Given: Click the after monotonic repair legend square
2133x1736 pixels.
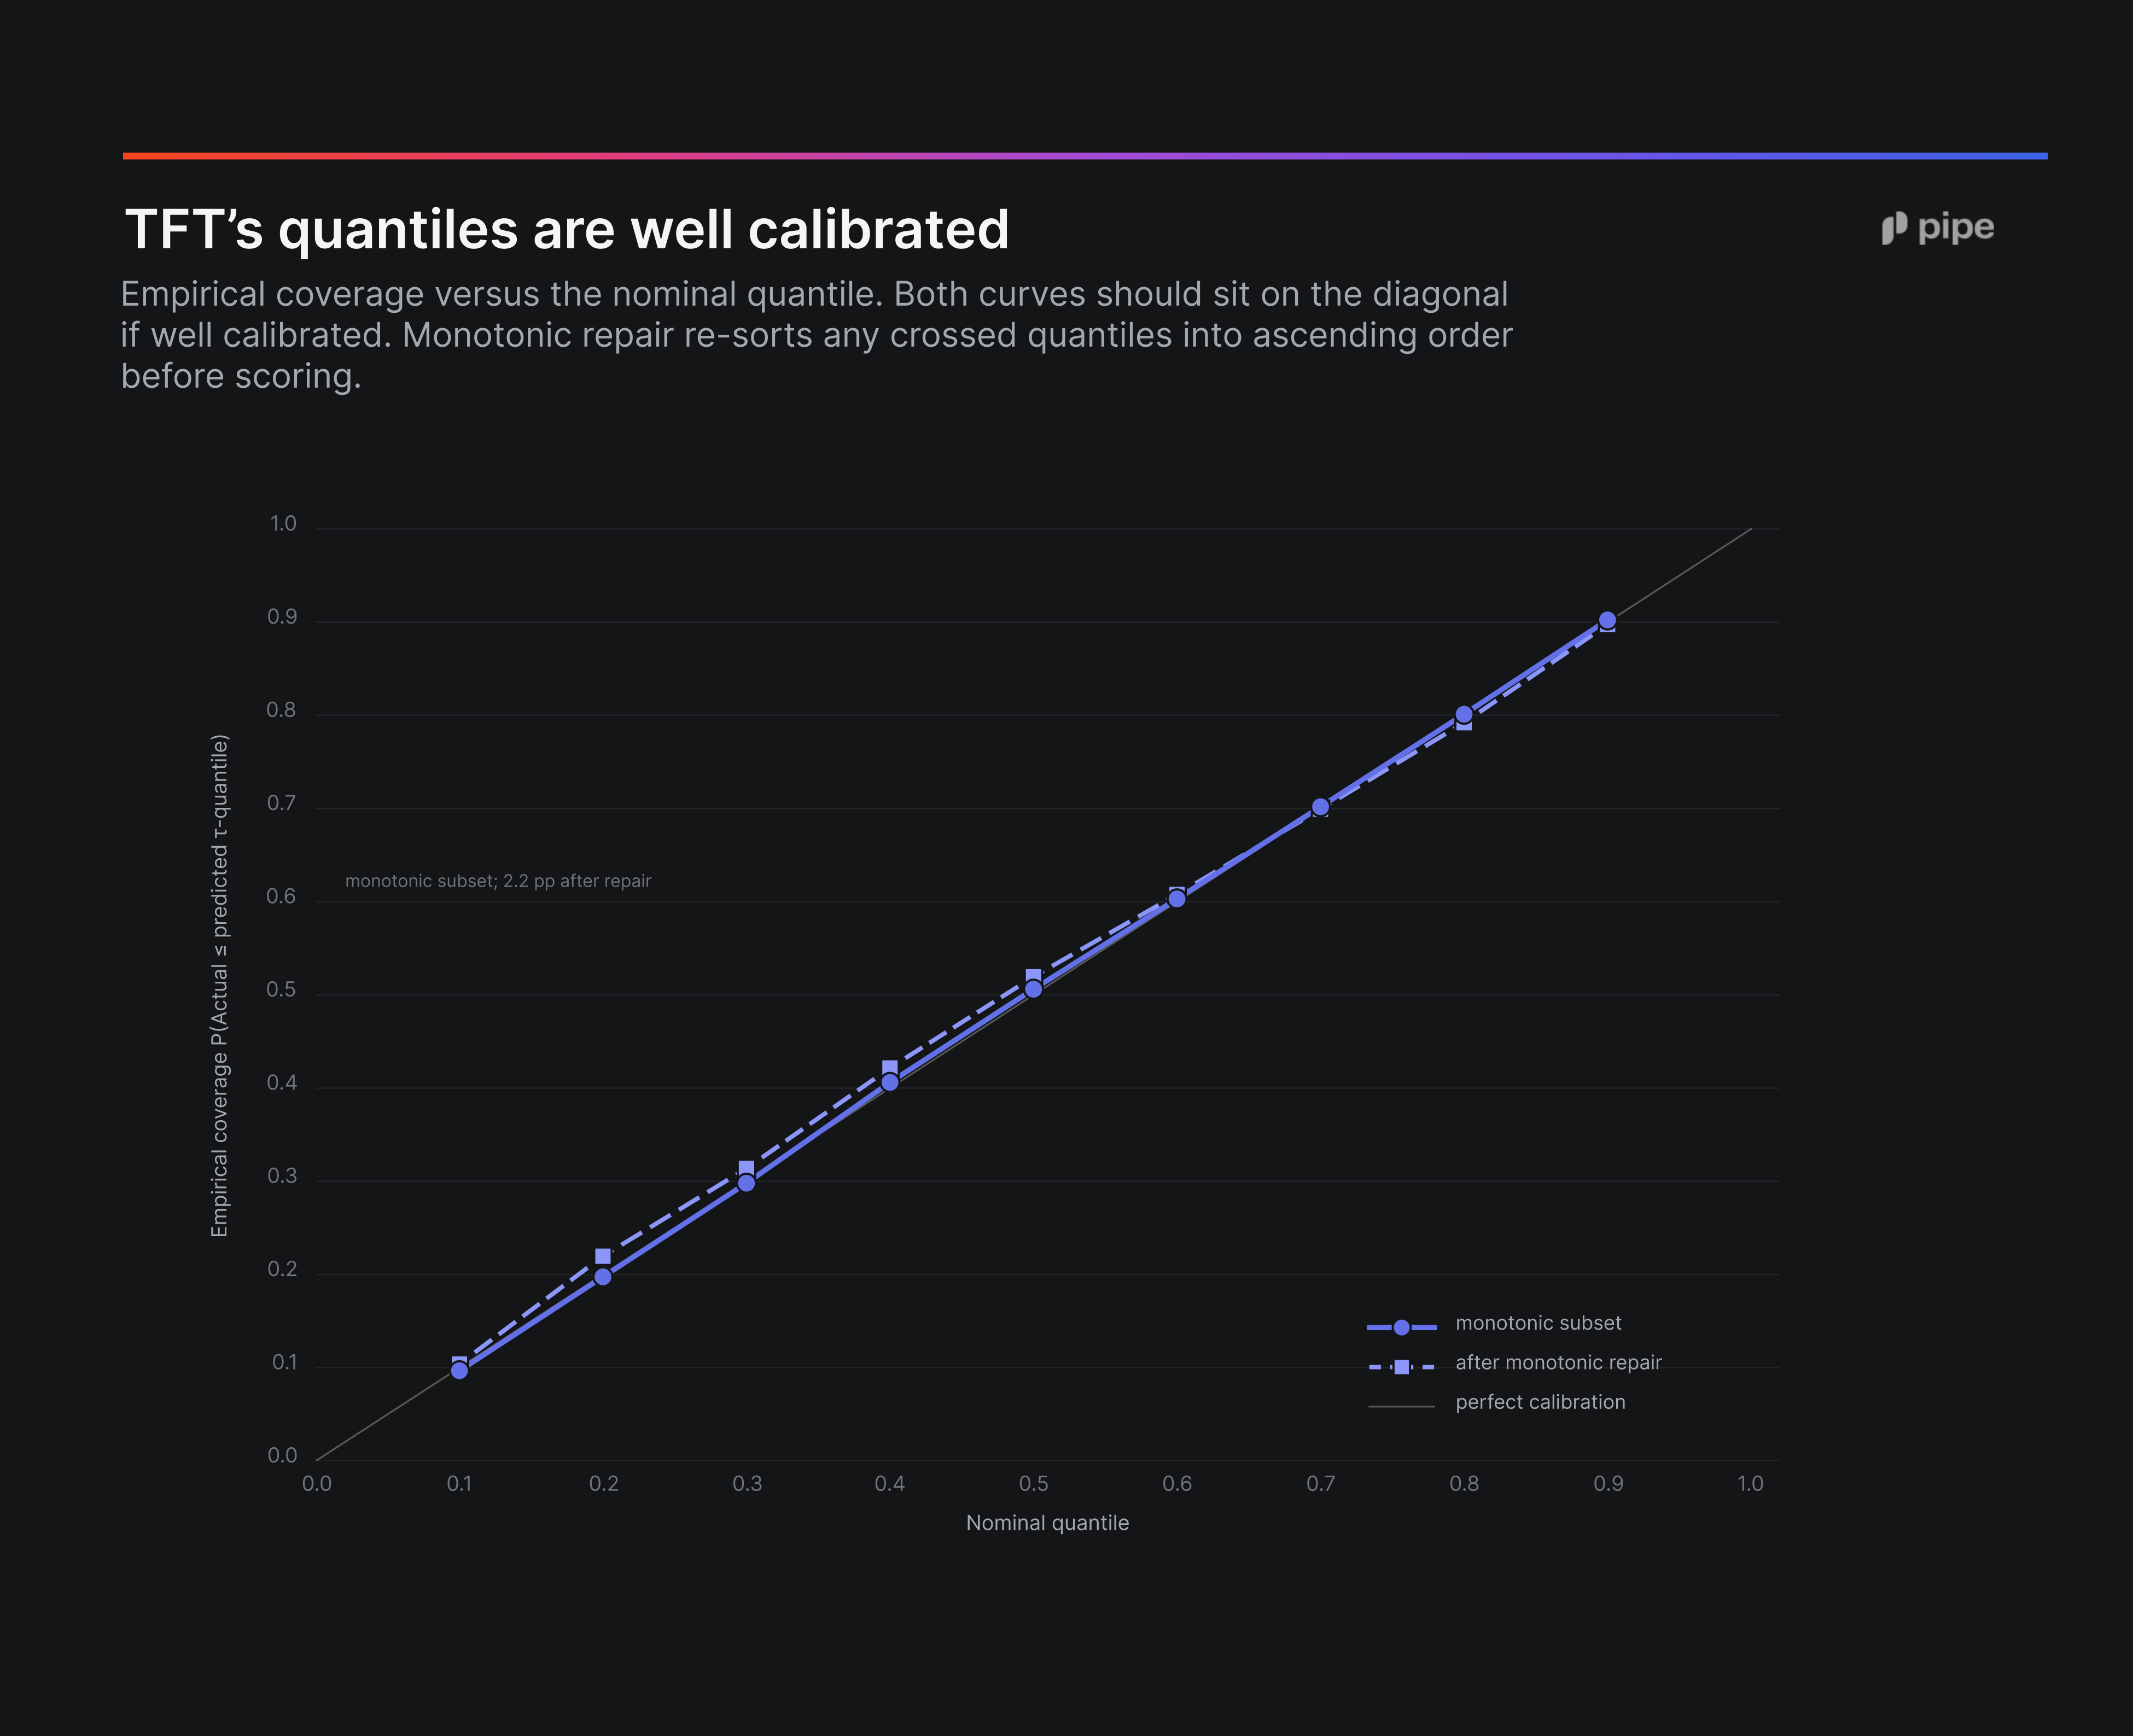Looking at the screenshot, I should point(1401,1367).
